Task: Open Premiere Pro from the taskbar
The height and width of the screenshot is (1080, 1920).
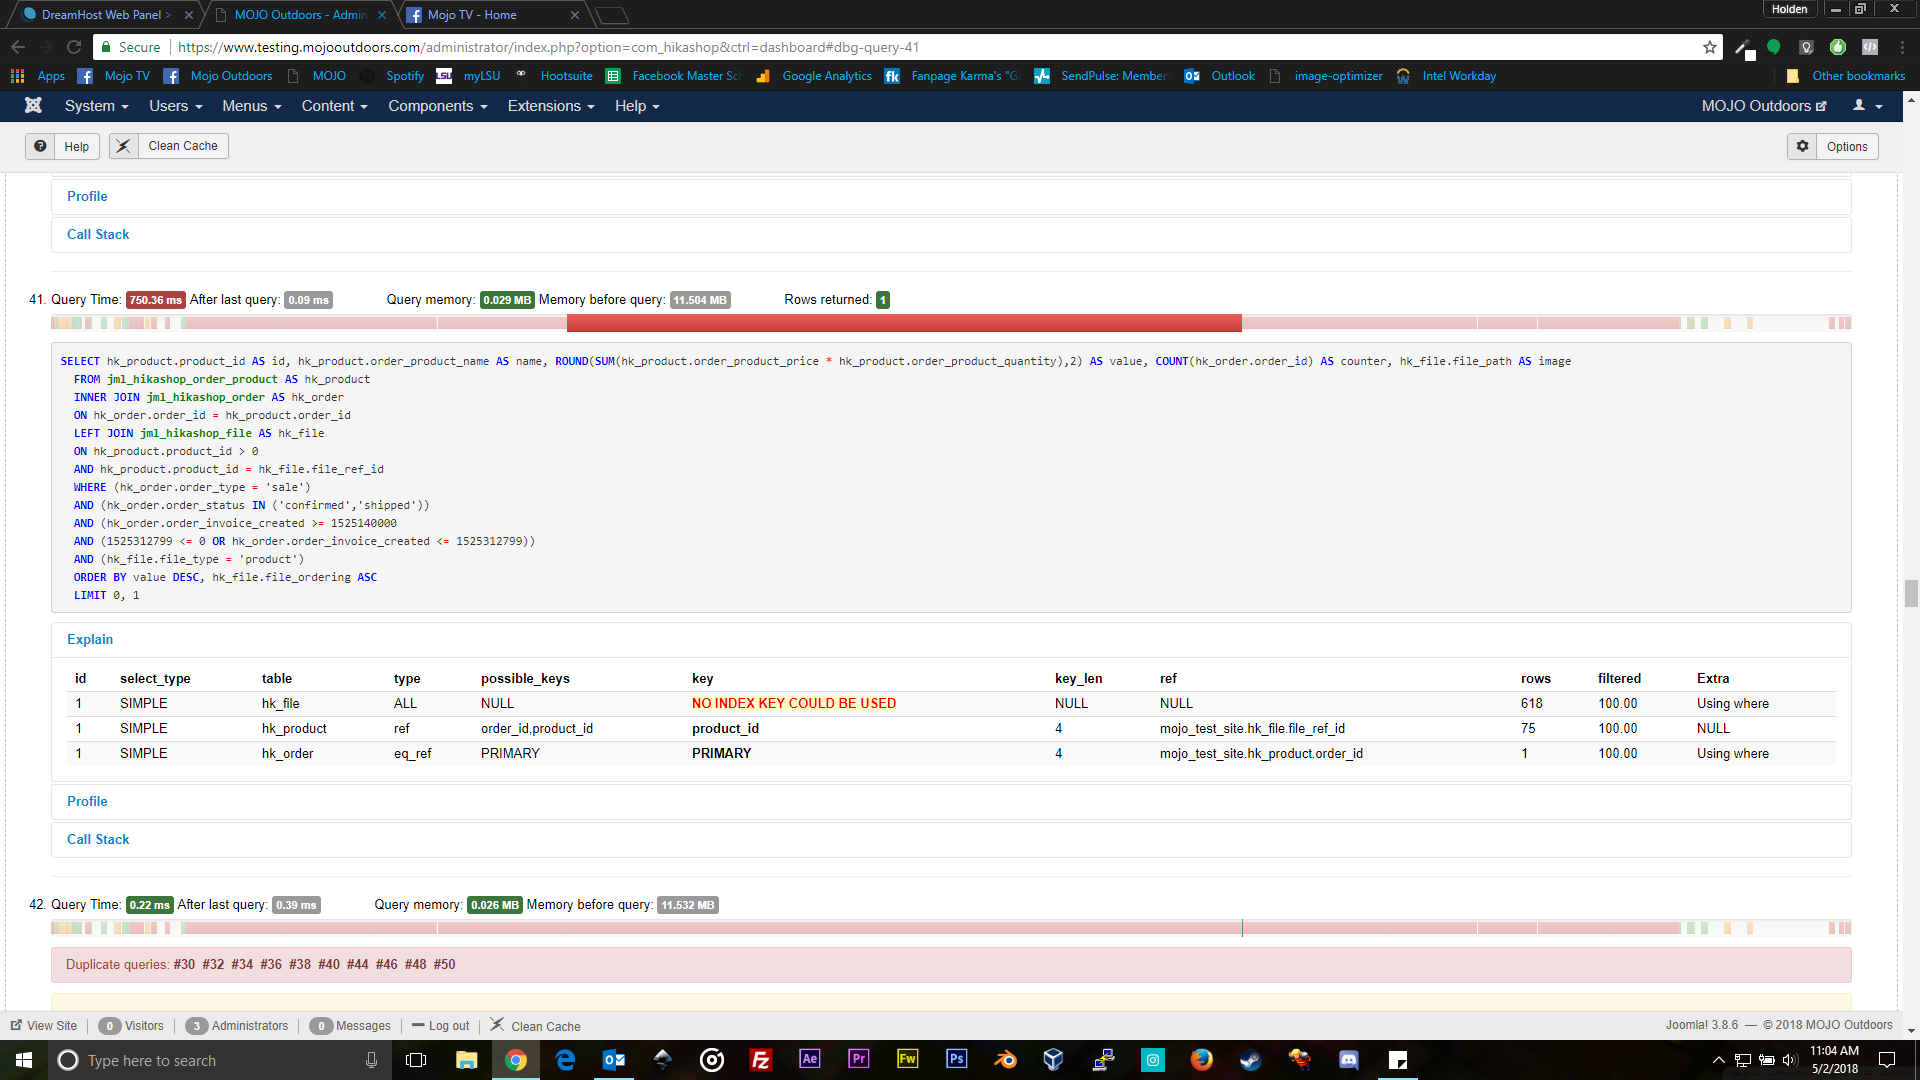Action: [x=858, y=1060]
